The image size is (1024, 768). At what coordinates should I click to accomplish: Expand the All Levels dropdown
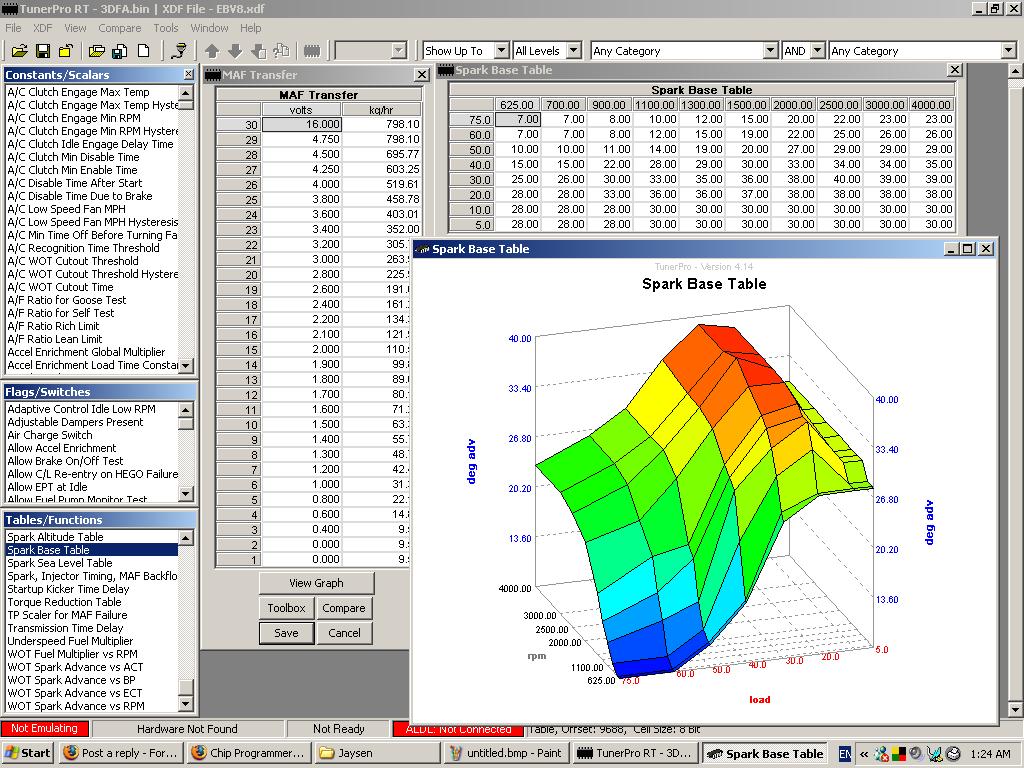pos(573,50)
